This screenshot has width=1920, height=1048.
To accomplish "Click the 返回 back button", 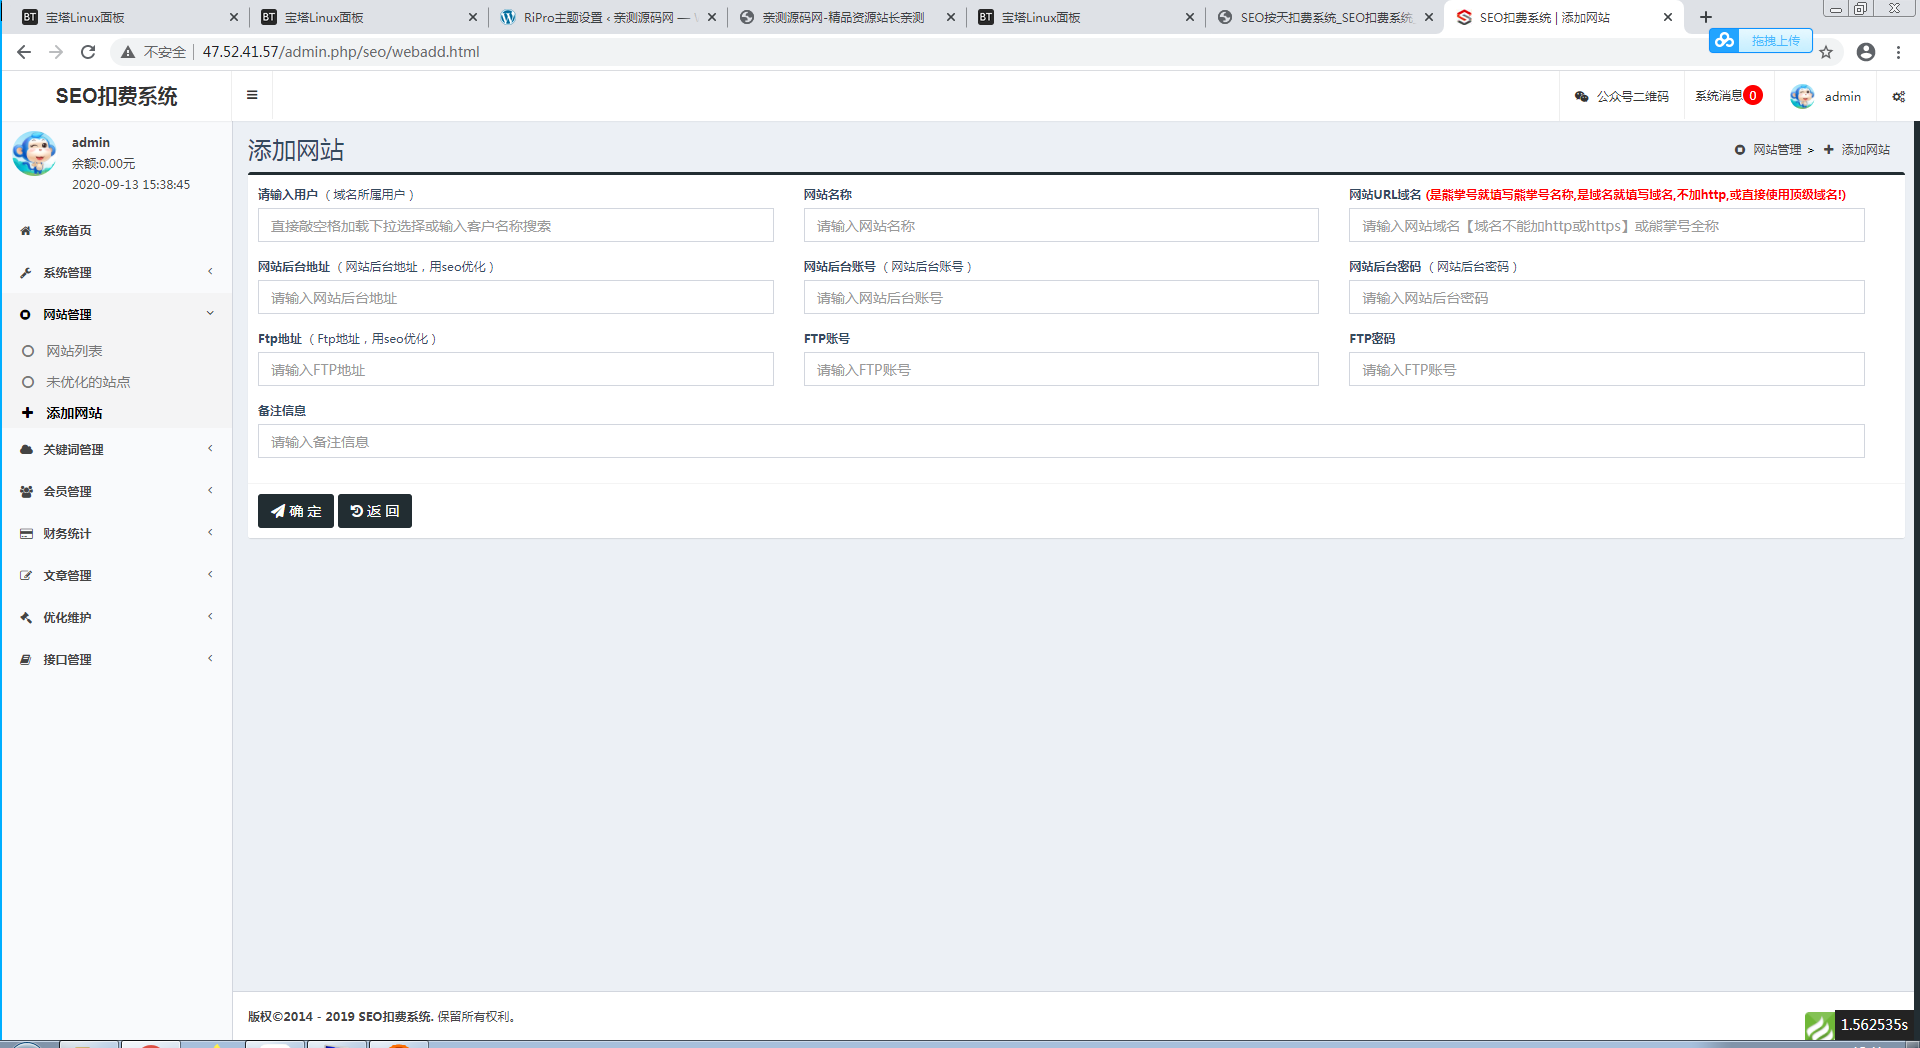I will 375,511.
